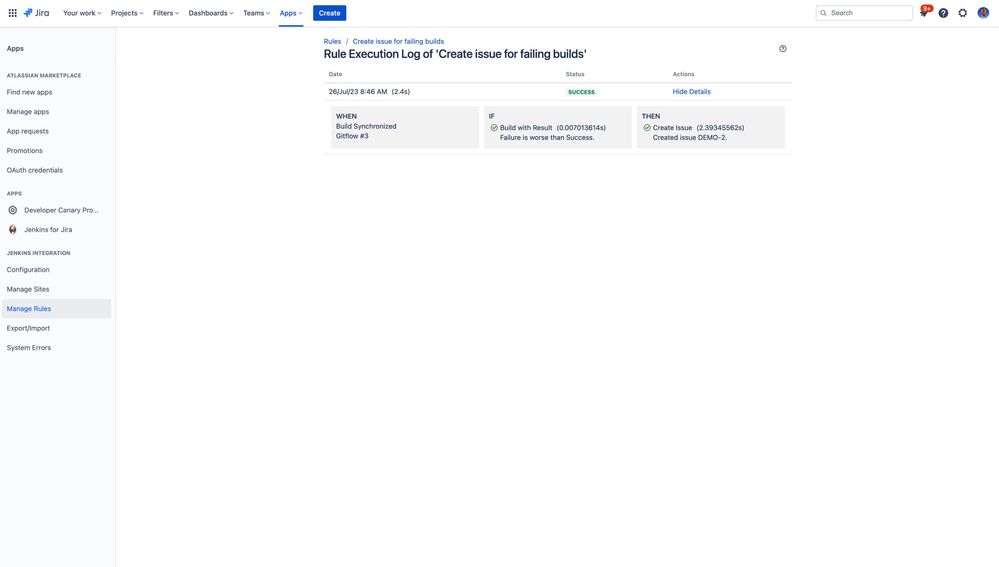Open the help question mark icon

click(943, 13)
